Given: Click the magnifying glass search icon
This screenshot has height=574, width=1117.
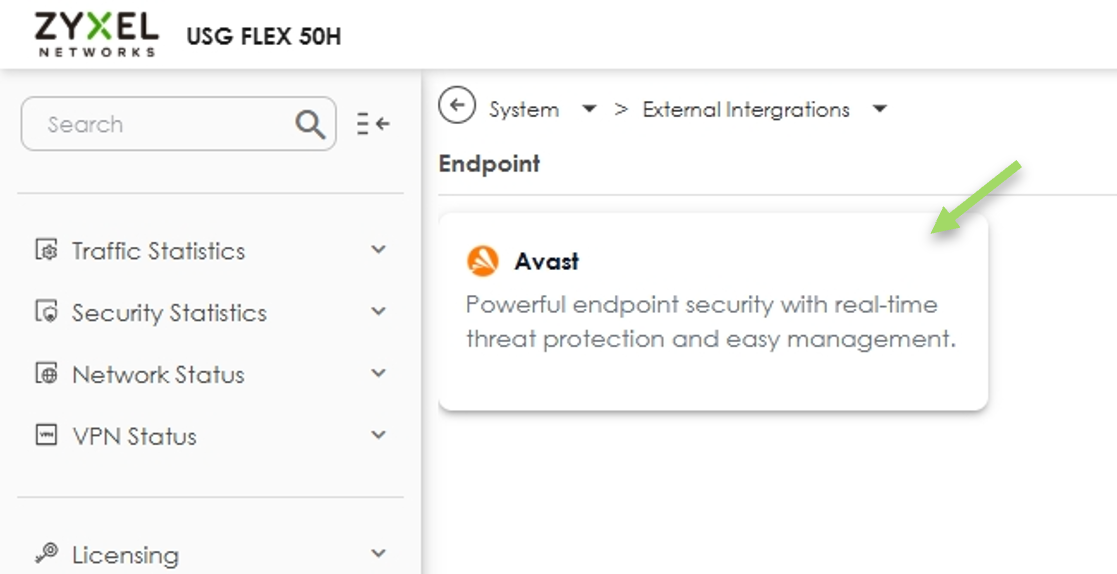Looking at the screenshot, I should point(310,124).
